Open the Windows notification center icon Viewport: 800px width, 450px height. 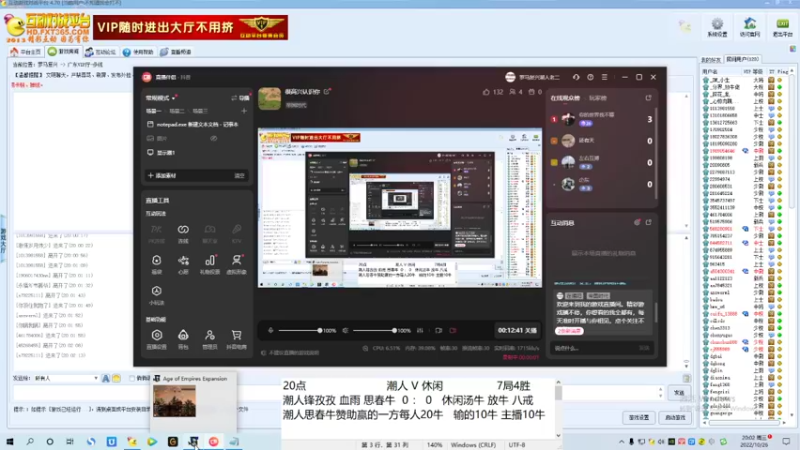pyautogui.click(x=786, y=442)
